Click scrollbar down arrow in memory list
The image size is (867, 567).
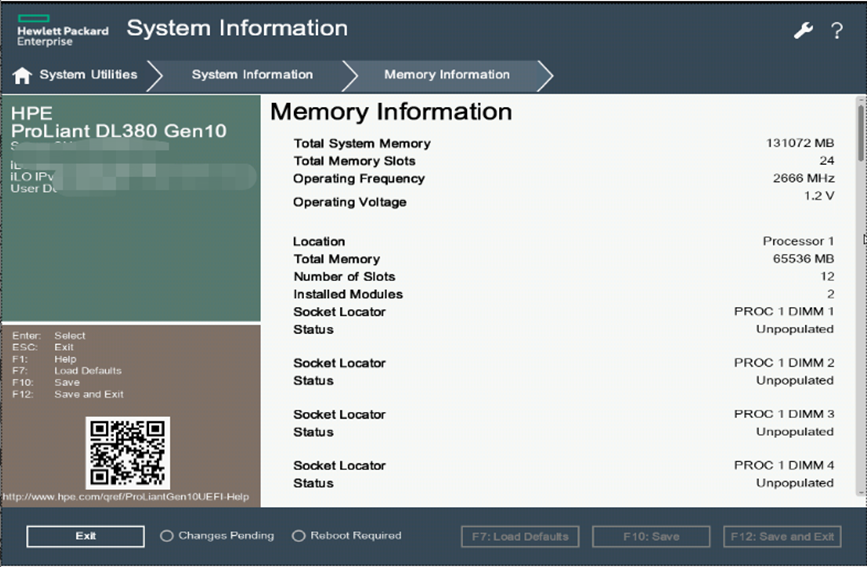(860, 491)
